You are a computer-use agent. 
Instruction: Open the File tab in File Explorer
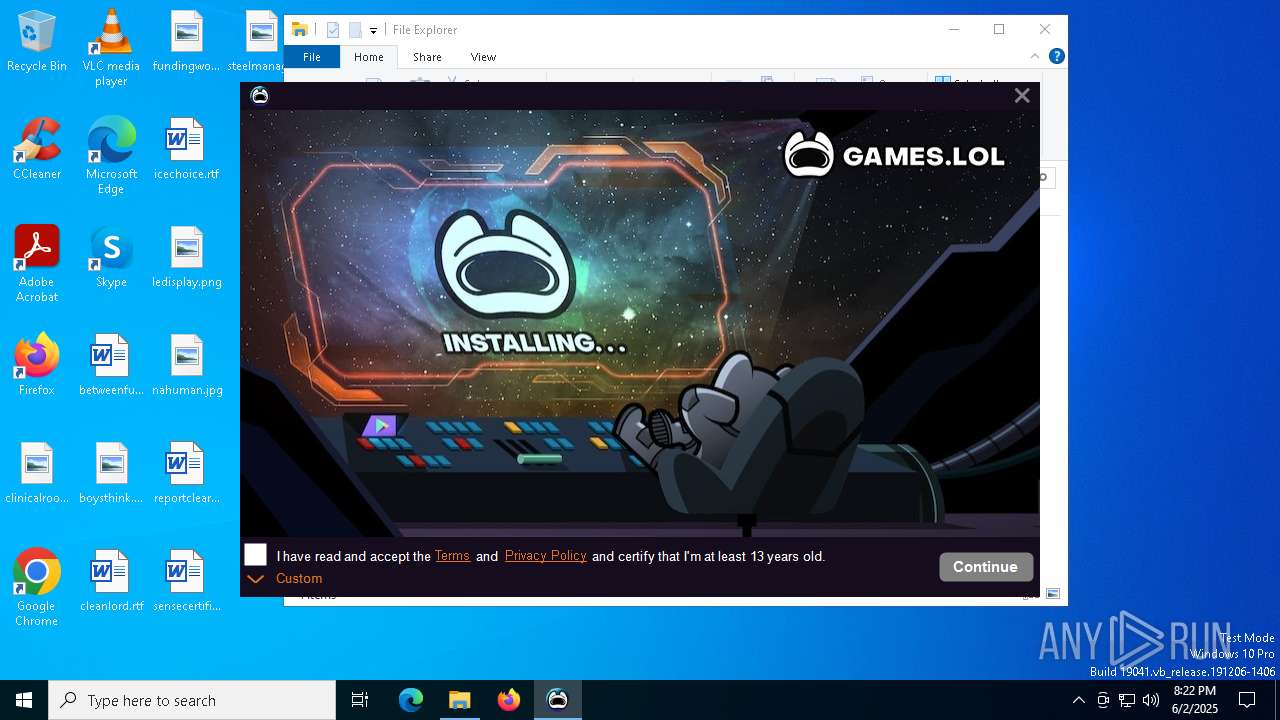[312, 57]
